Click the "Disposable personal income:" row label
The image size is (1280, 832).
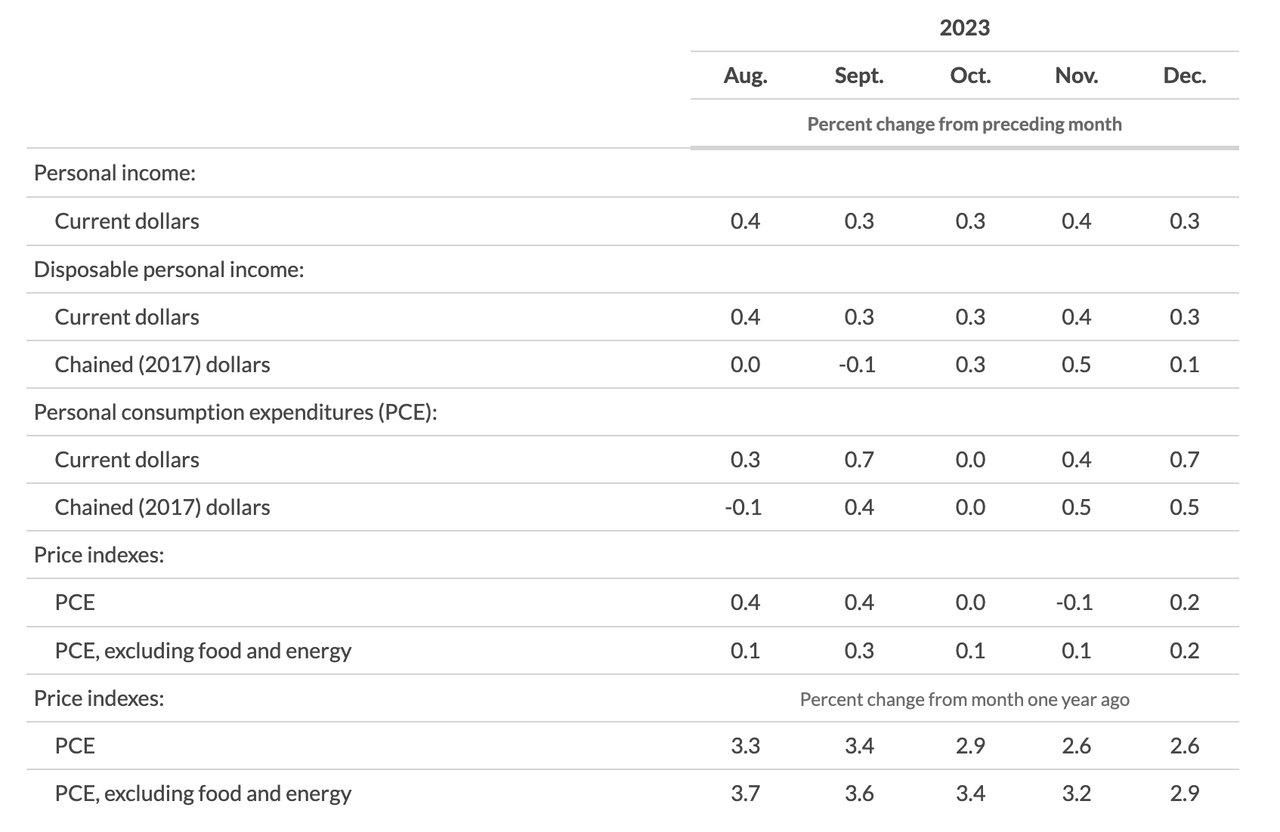coord(168,269)
